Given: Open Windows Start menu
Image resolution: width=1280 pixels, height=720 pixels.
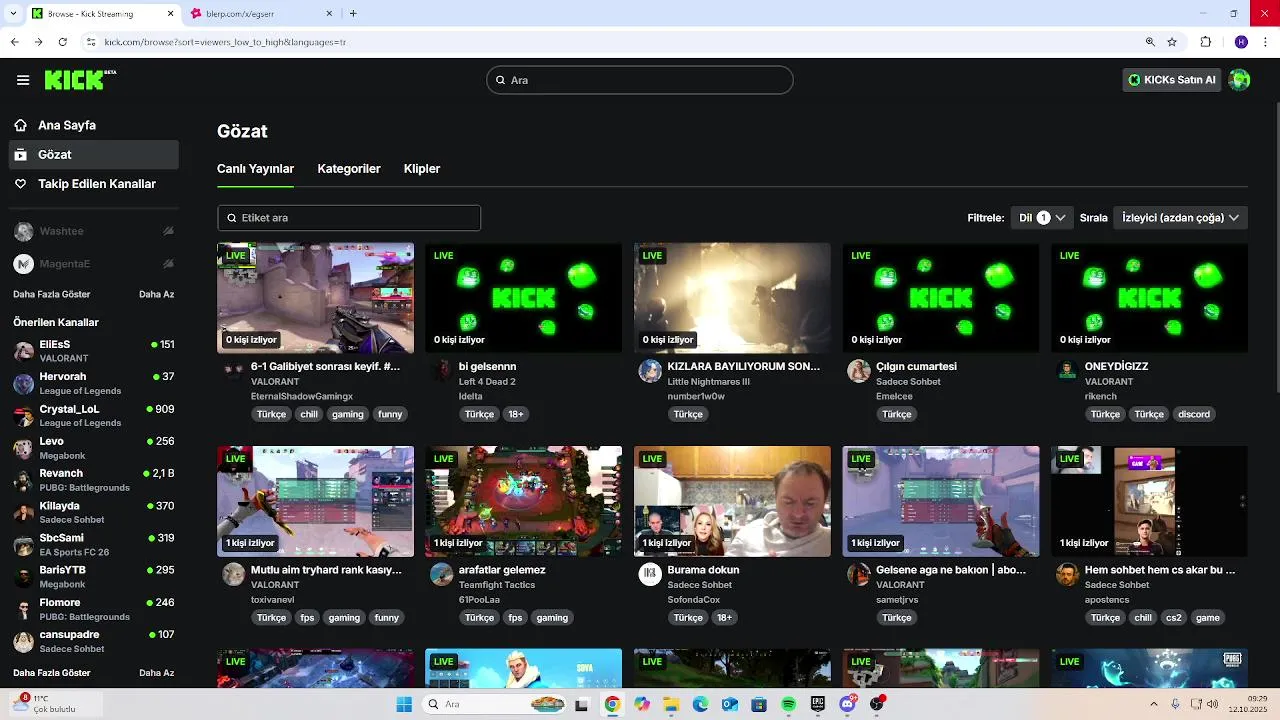Looking at the screenshot, I should tap(404, 704).
